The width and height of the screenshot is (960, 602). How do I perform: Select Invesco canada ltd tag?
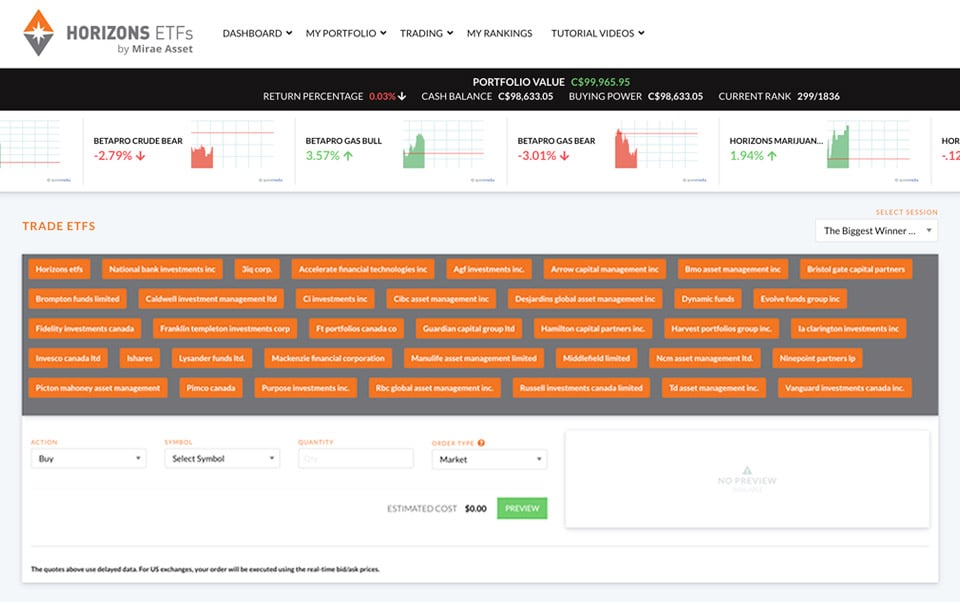(68, 358)
